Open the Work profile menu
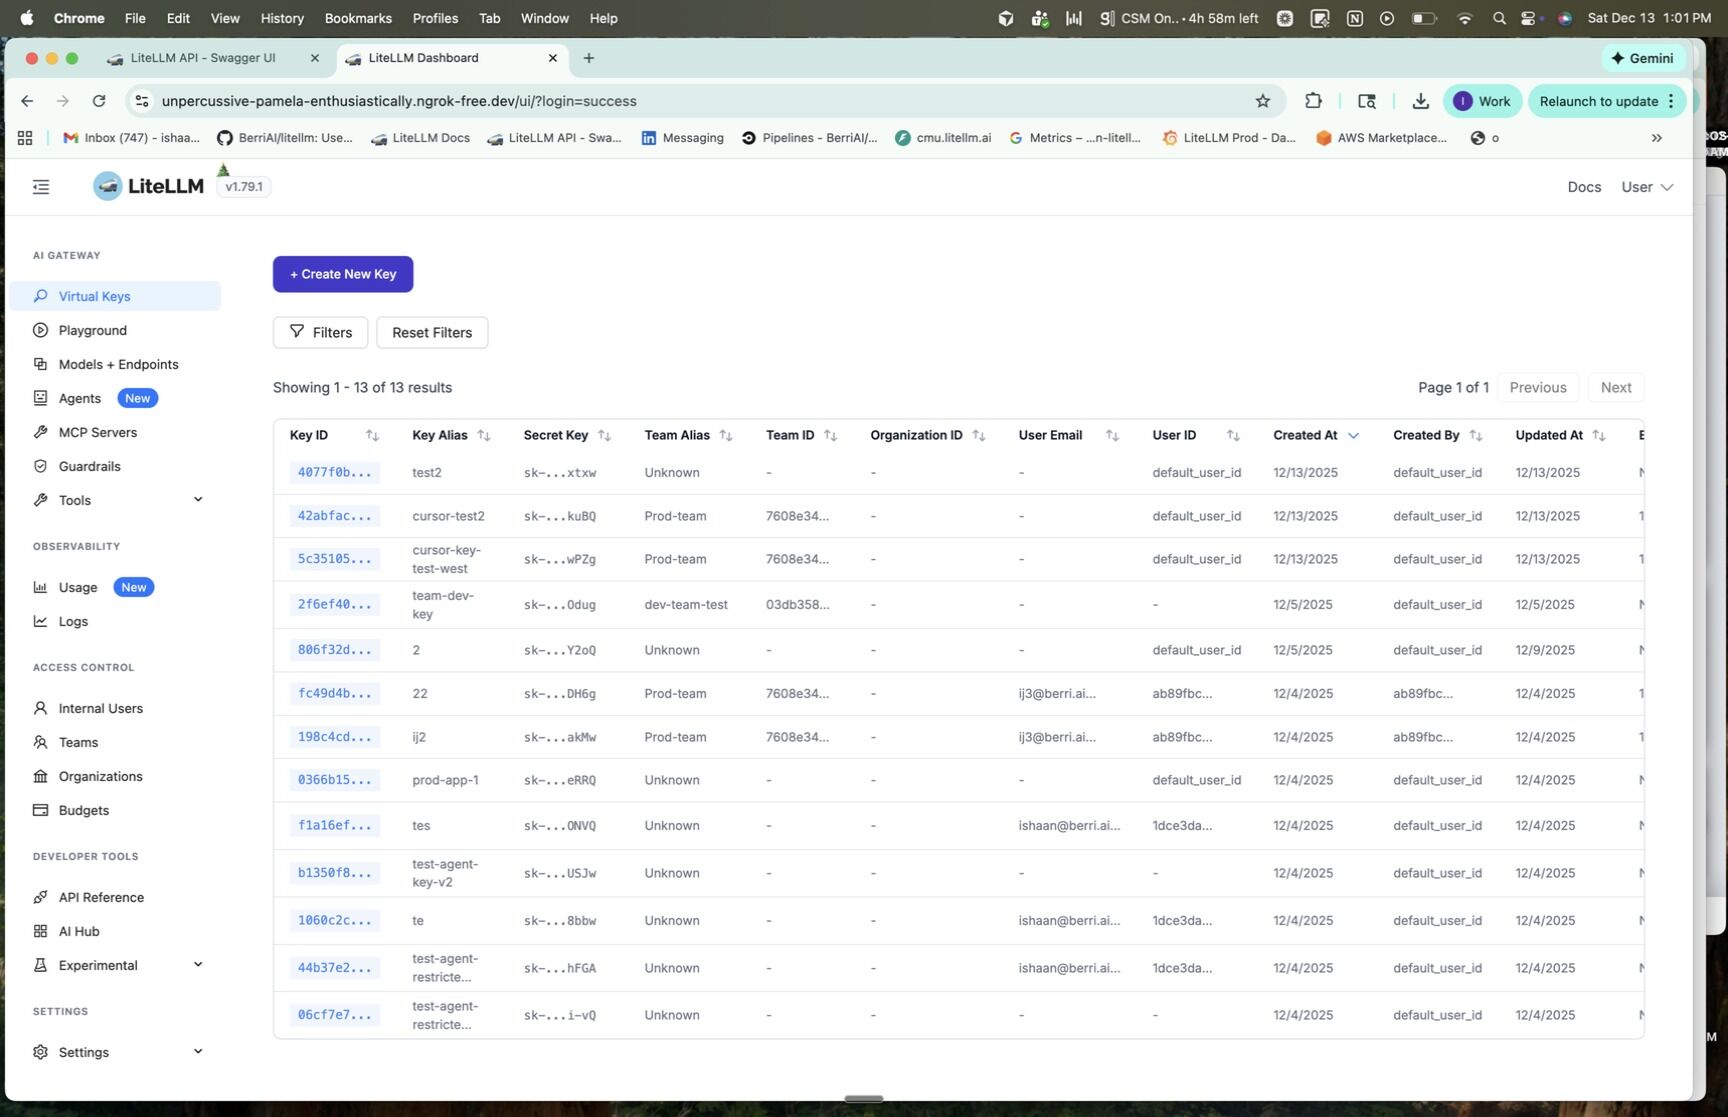 [x=1482, y=101]
